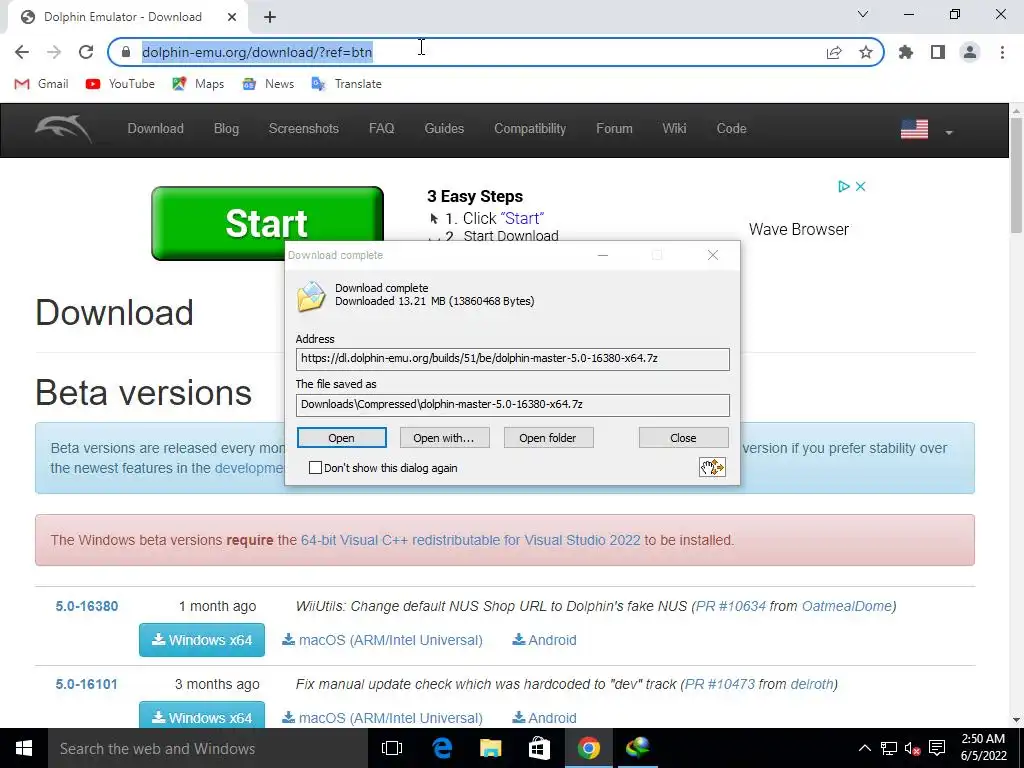The image size is (1024, 768).
Task: Open the FAQ nav item
Action: pos(381,129)
